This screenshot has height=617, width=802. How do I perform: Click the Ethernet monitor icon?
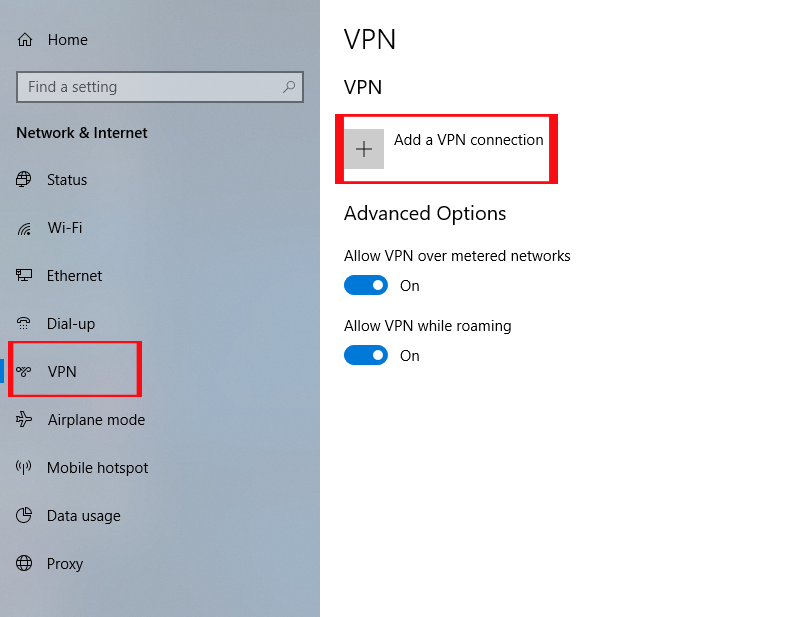tap(25, 276)
